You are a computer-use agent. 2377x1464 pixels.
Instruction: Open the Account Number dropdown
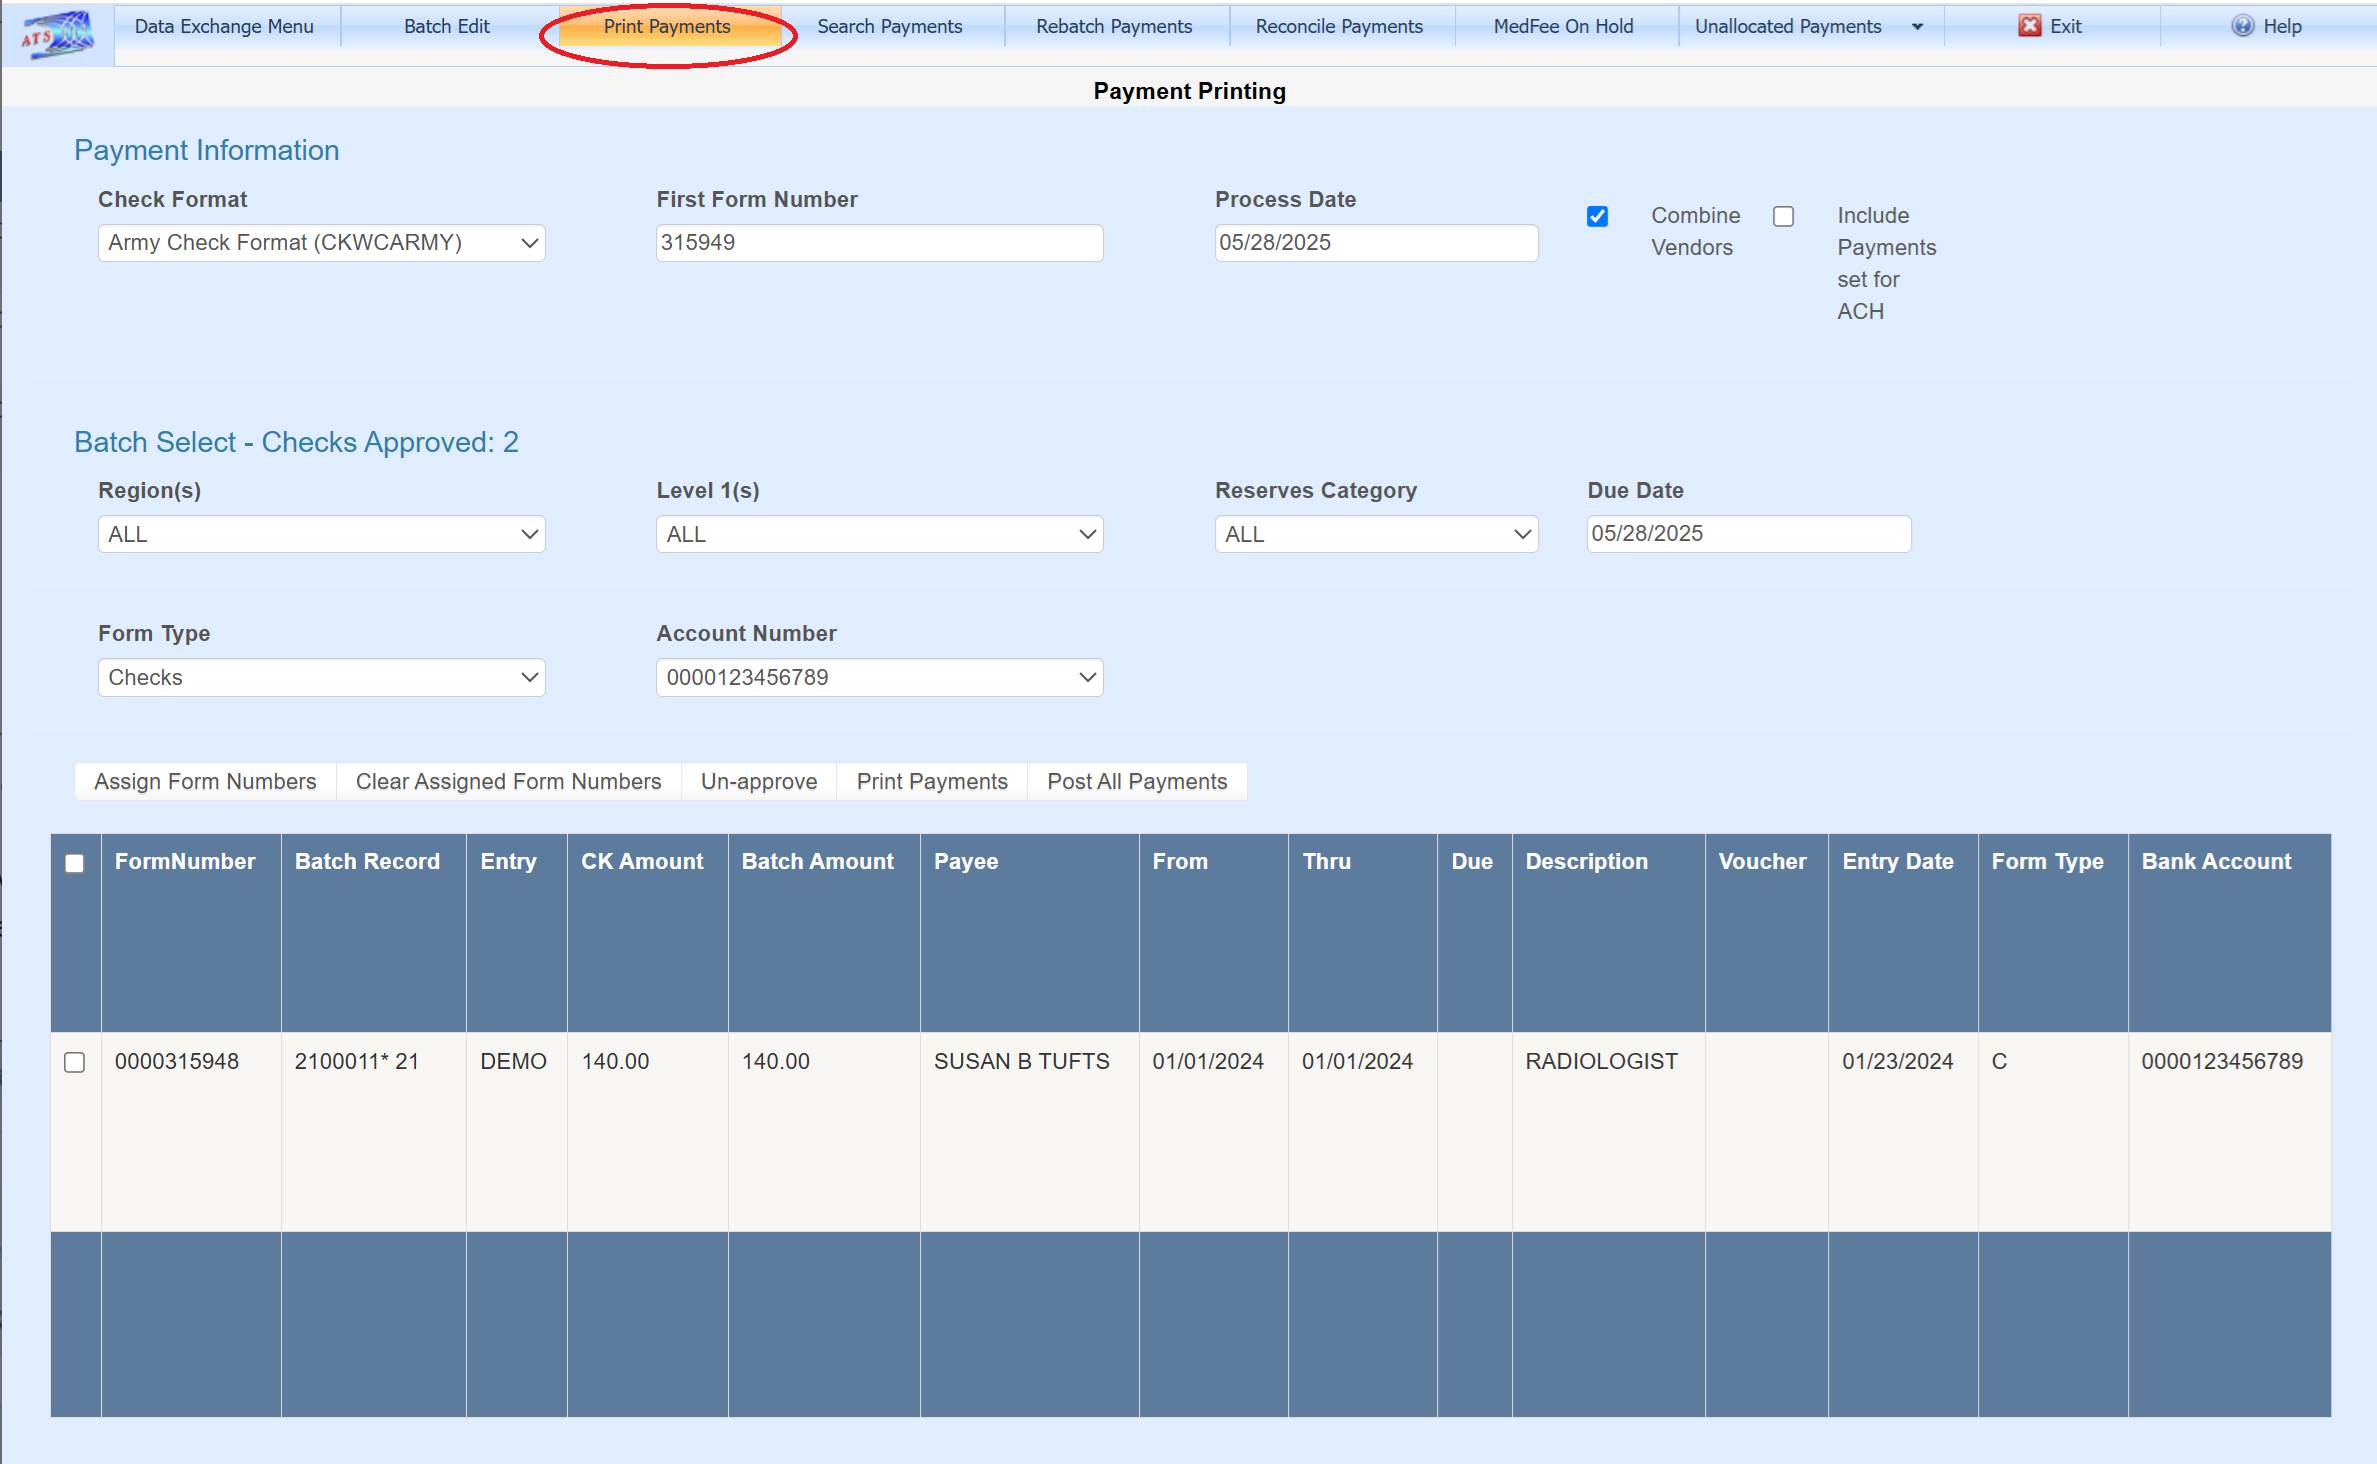[879, 678]
